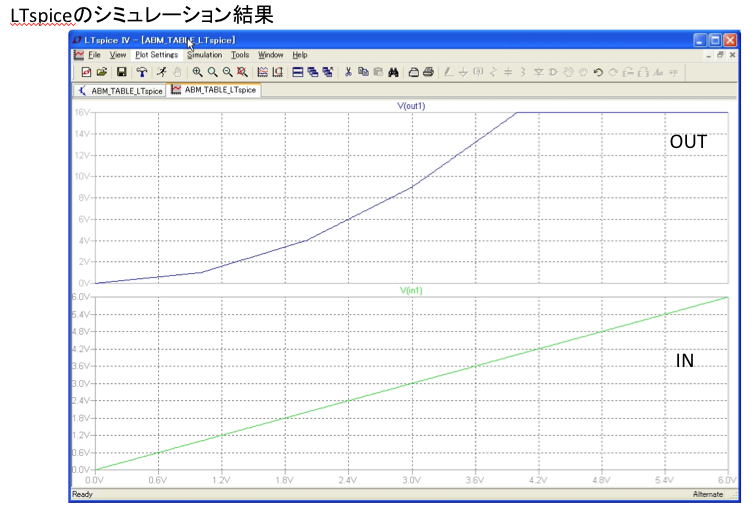Select the Pan magnifier tool
The width and height of the screenshot is (756, 509).
pos(212,72)
